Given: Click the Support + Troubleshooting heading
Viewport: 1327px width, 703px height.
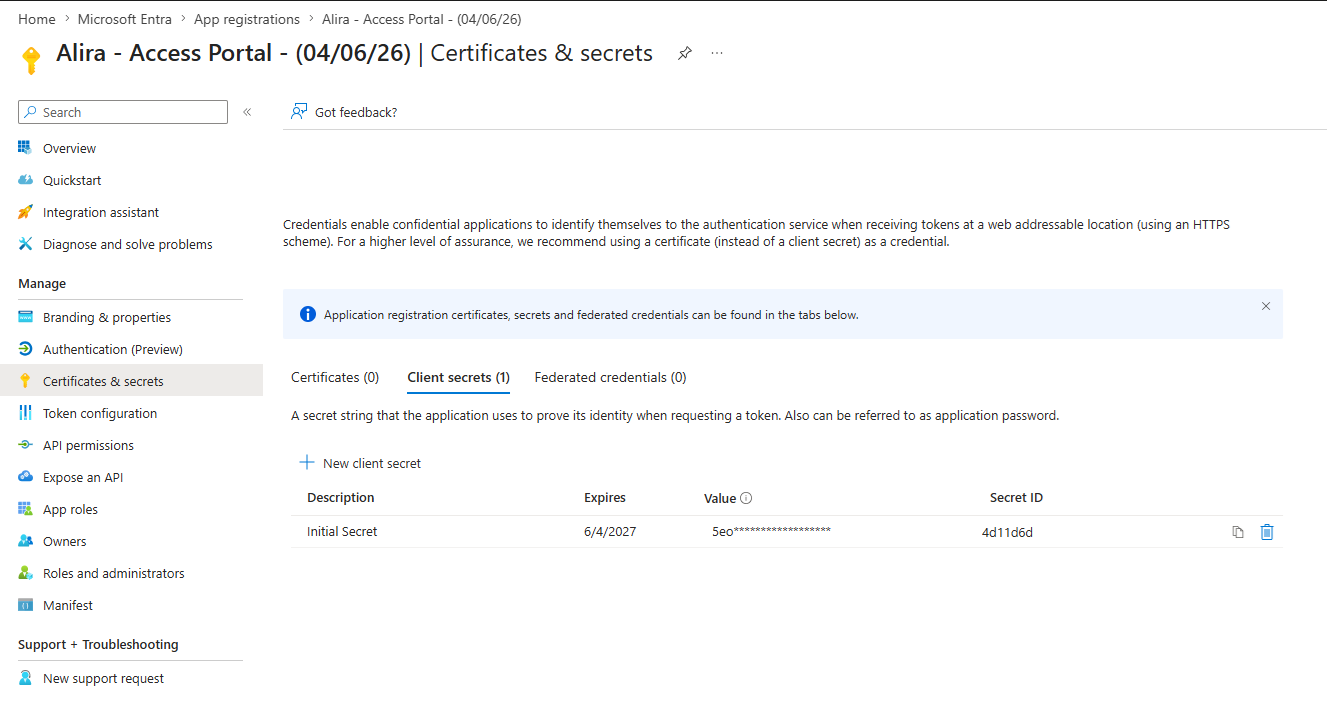Looking at the screenshot, I should [98, 645].
